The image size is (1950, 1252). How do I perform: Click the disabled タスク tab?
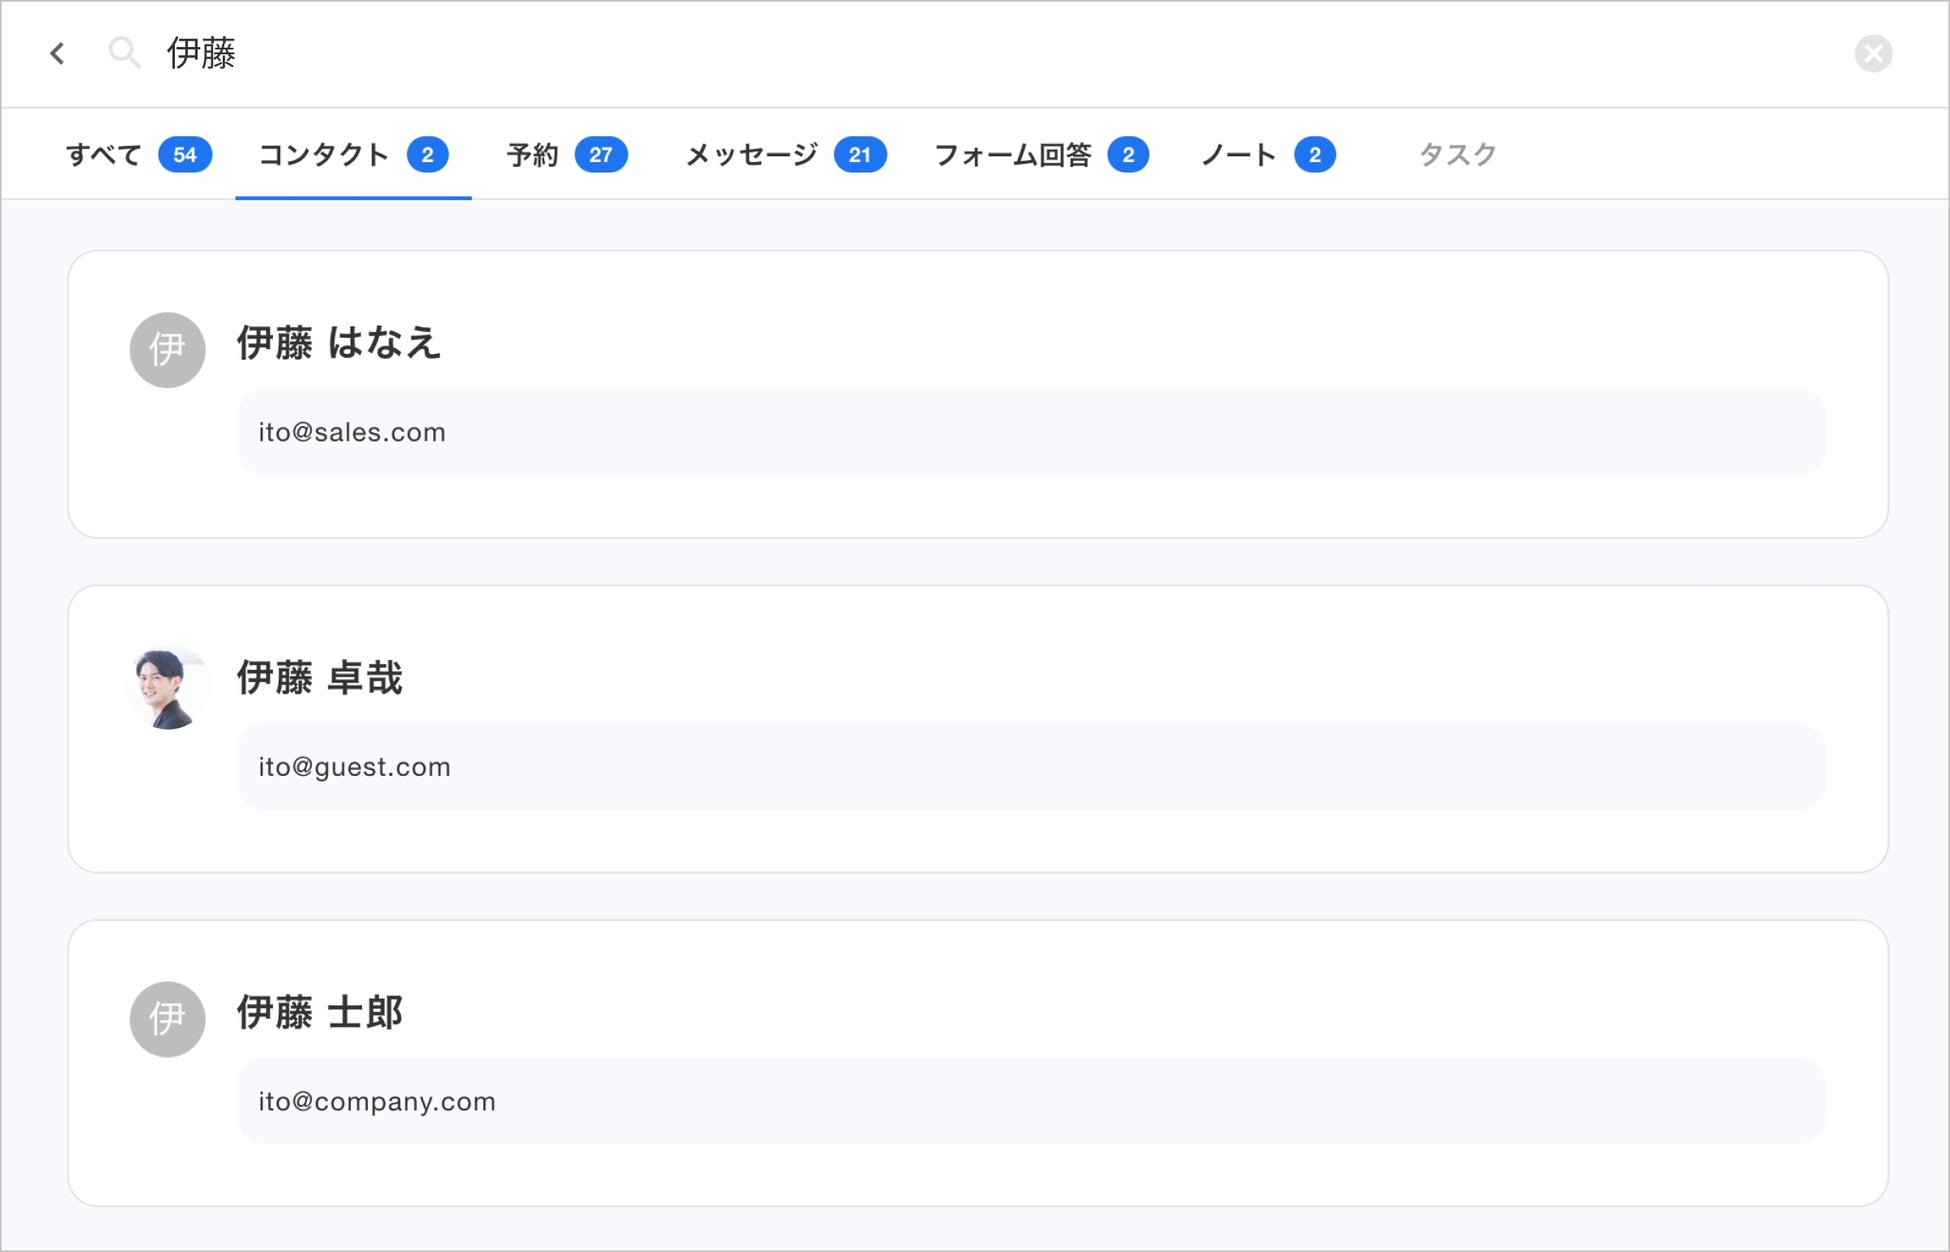point(1455,154)
